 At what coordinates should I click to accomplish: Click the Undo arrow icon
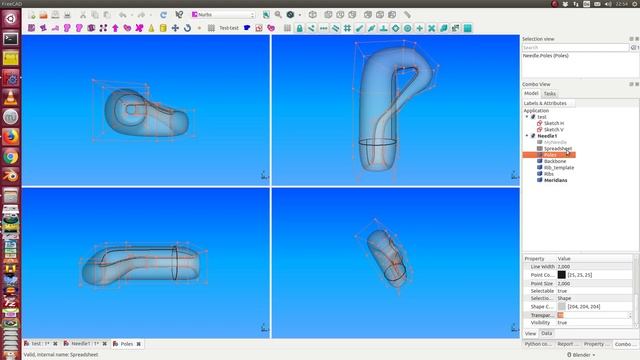tap(122, 15)
